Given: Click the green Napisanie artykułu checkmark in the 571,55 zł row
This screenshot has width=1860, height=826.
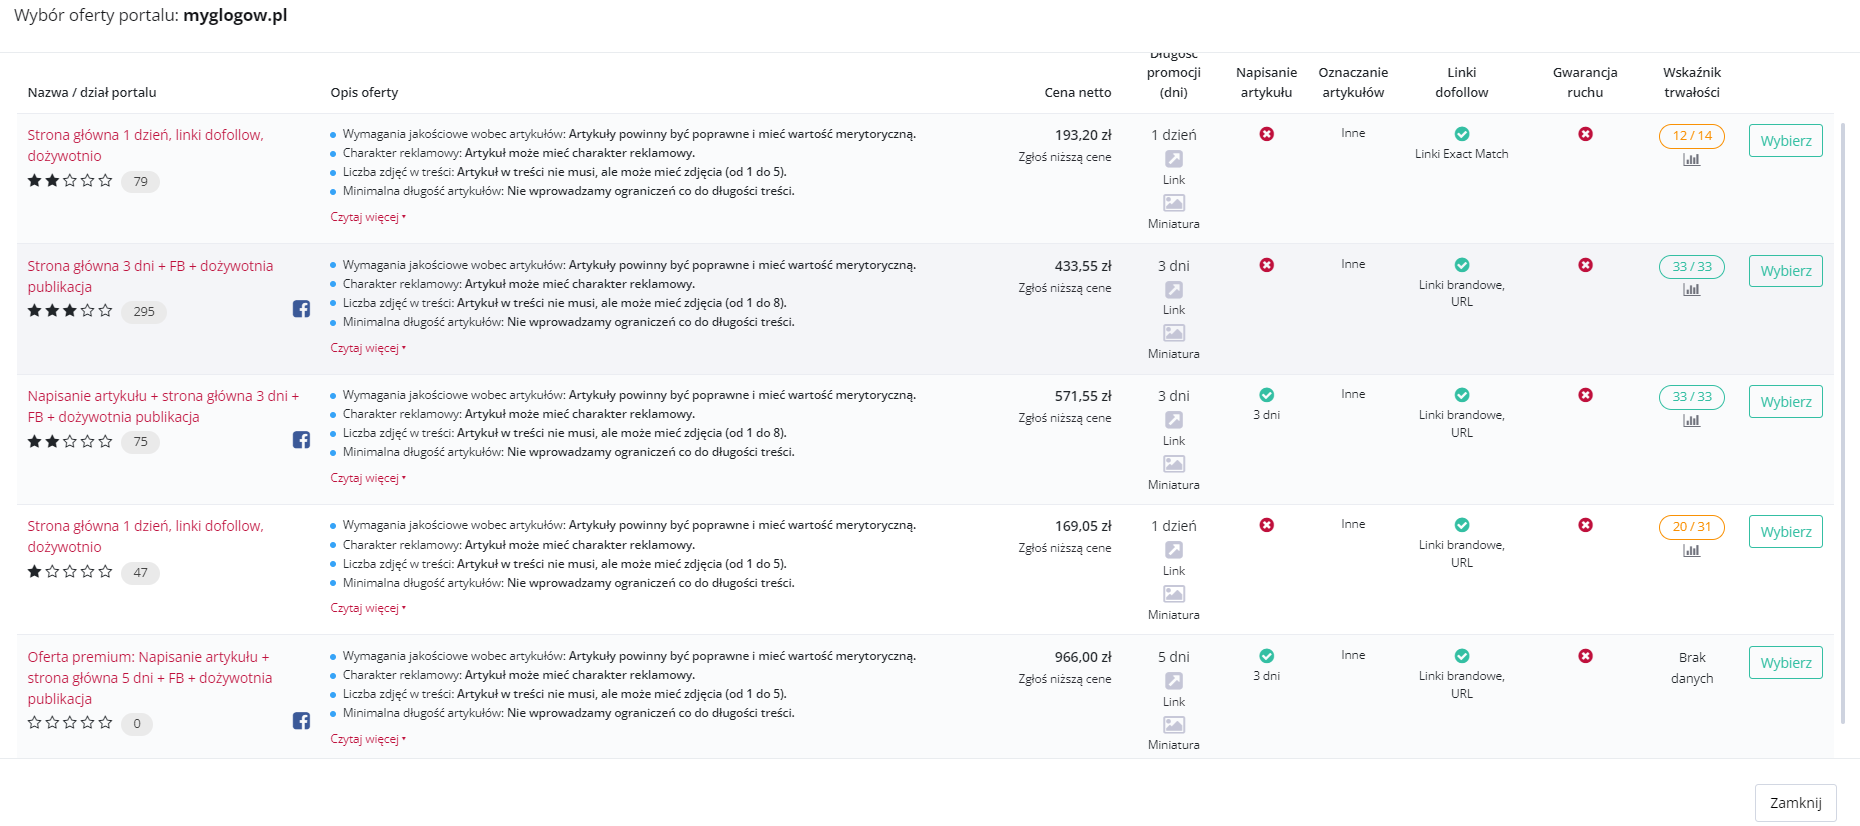Looking at the screenshot, I should point(1266,395).
